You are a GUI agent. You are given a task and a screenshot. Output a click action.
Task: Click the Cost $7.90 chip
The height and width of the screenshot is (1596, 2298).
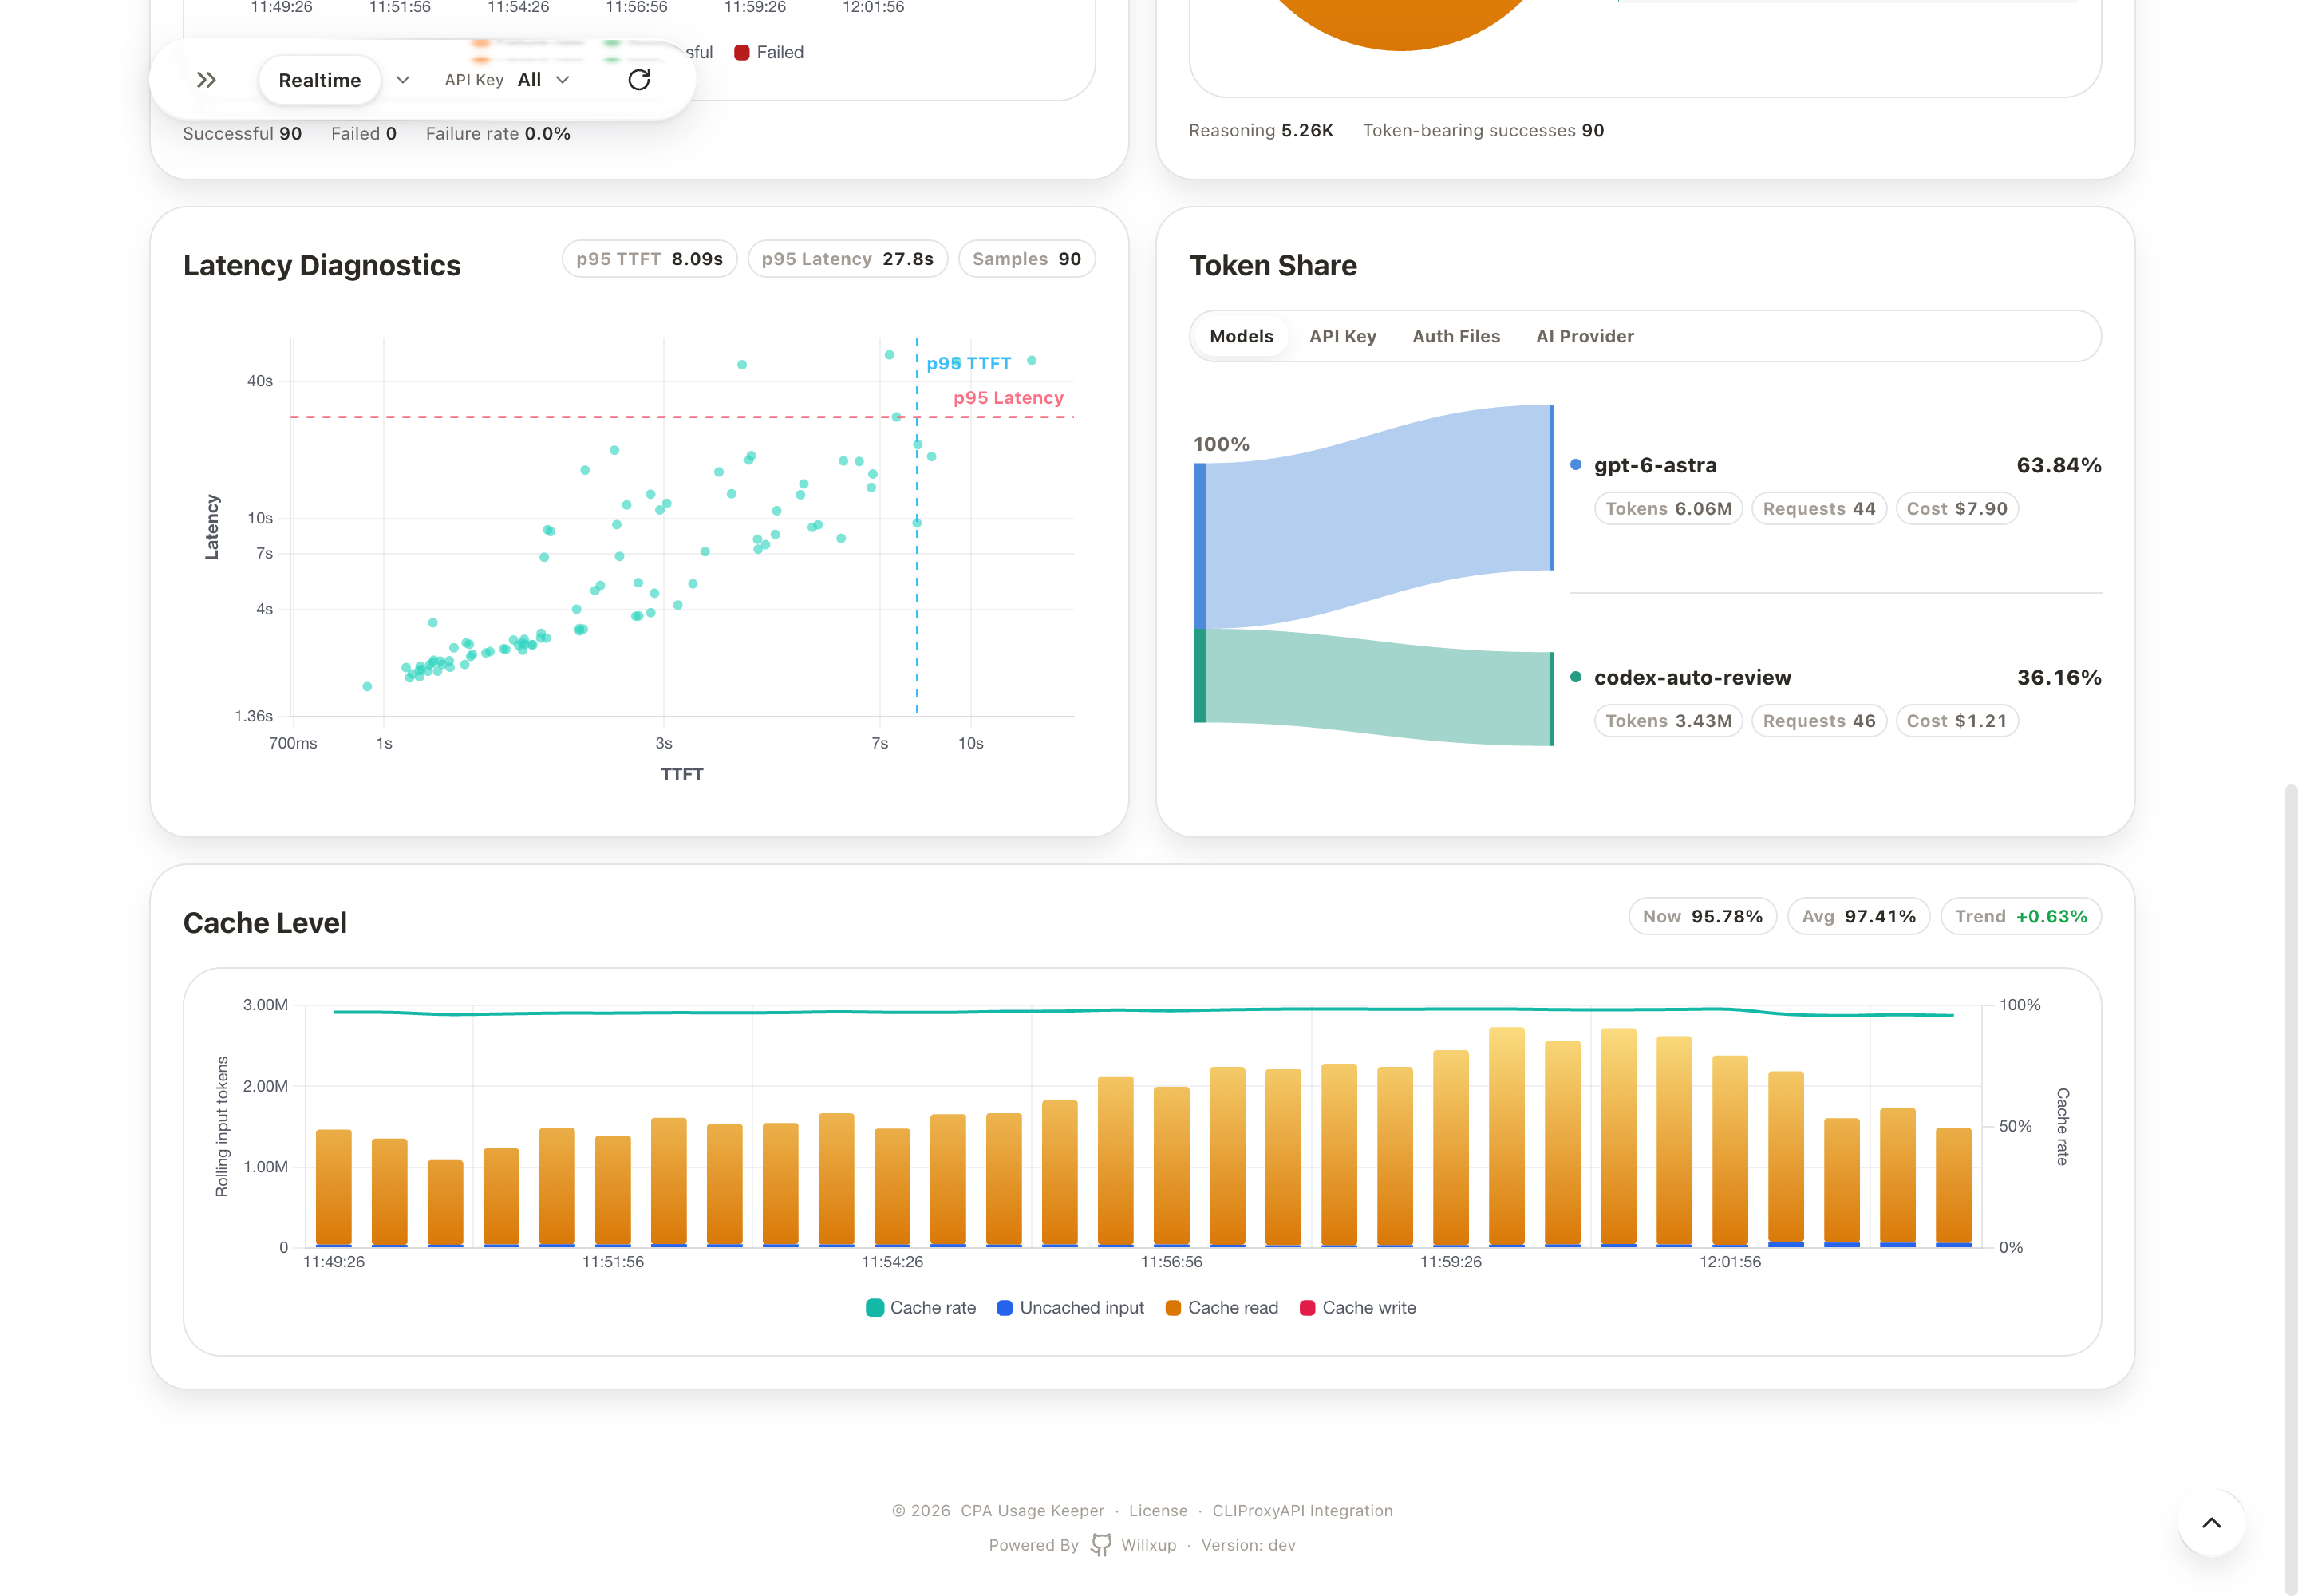coord(1956,509)
